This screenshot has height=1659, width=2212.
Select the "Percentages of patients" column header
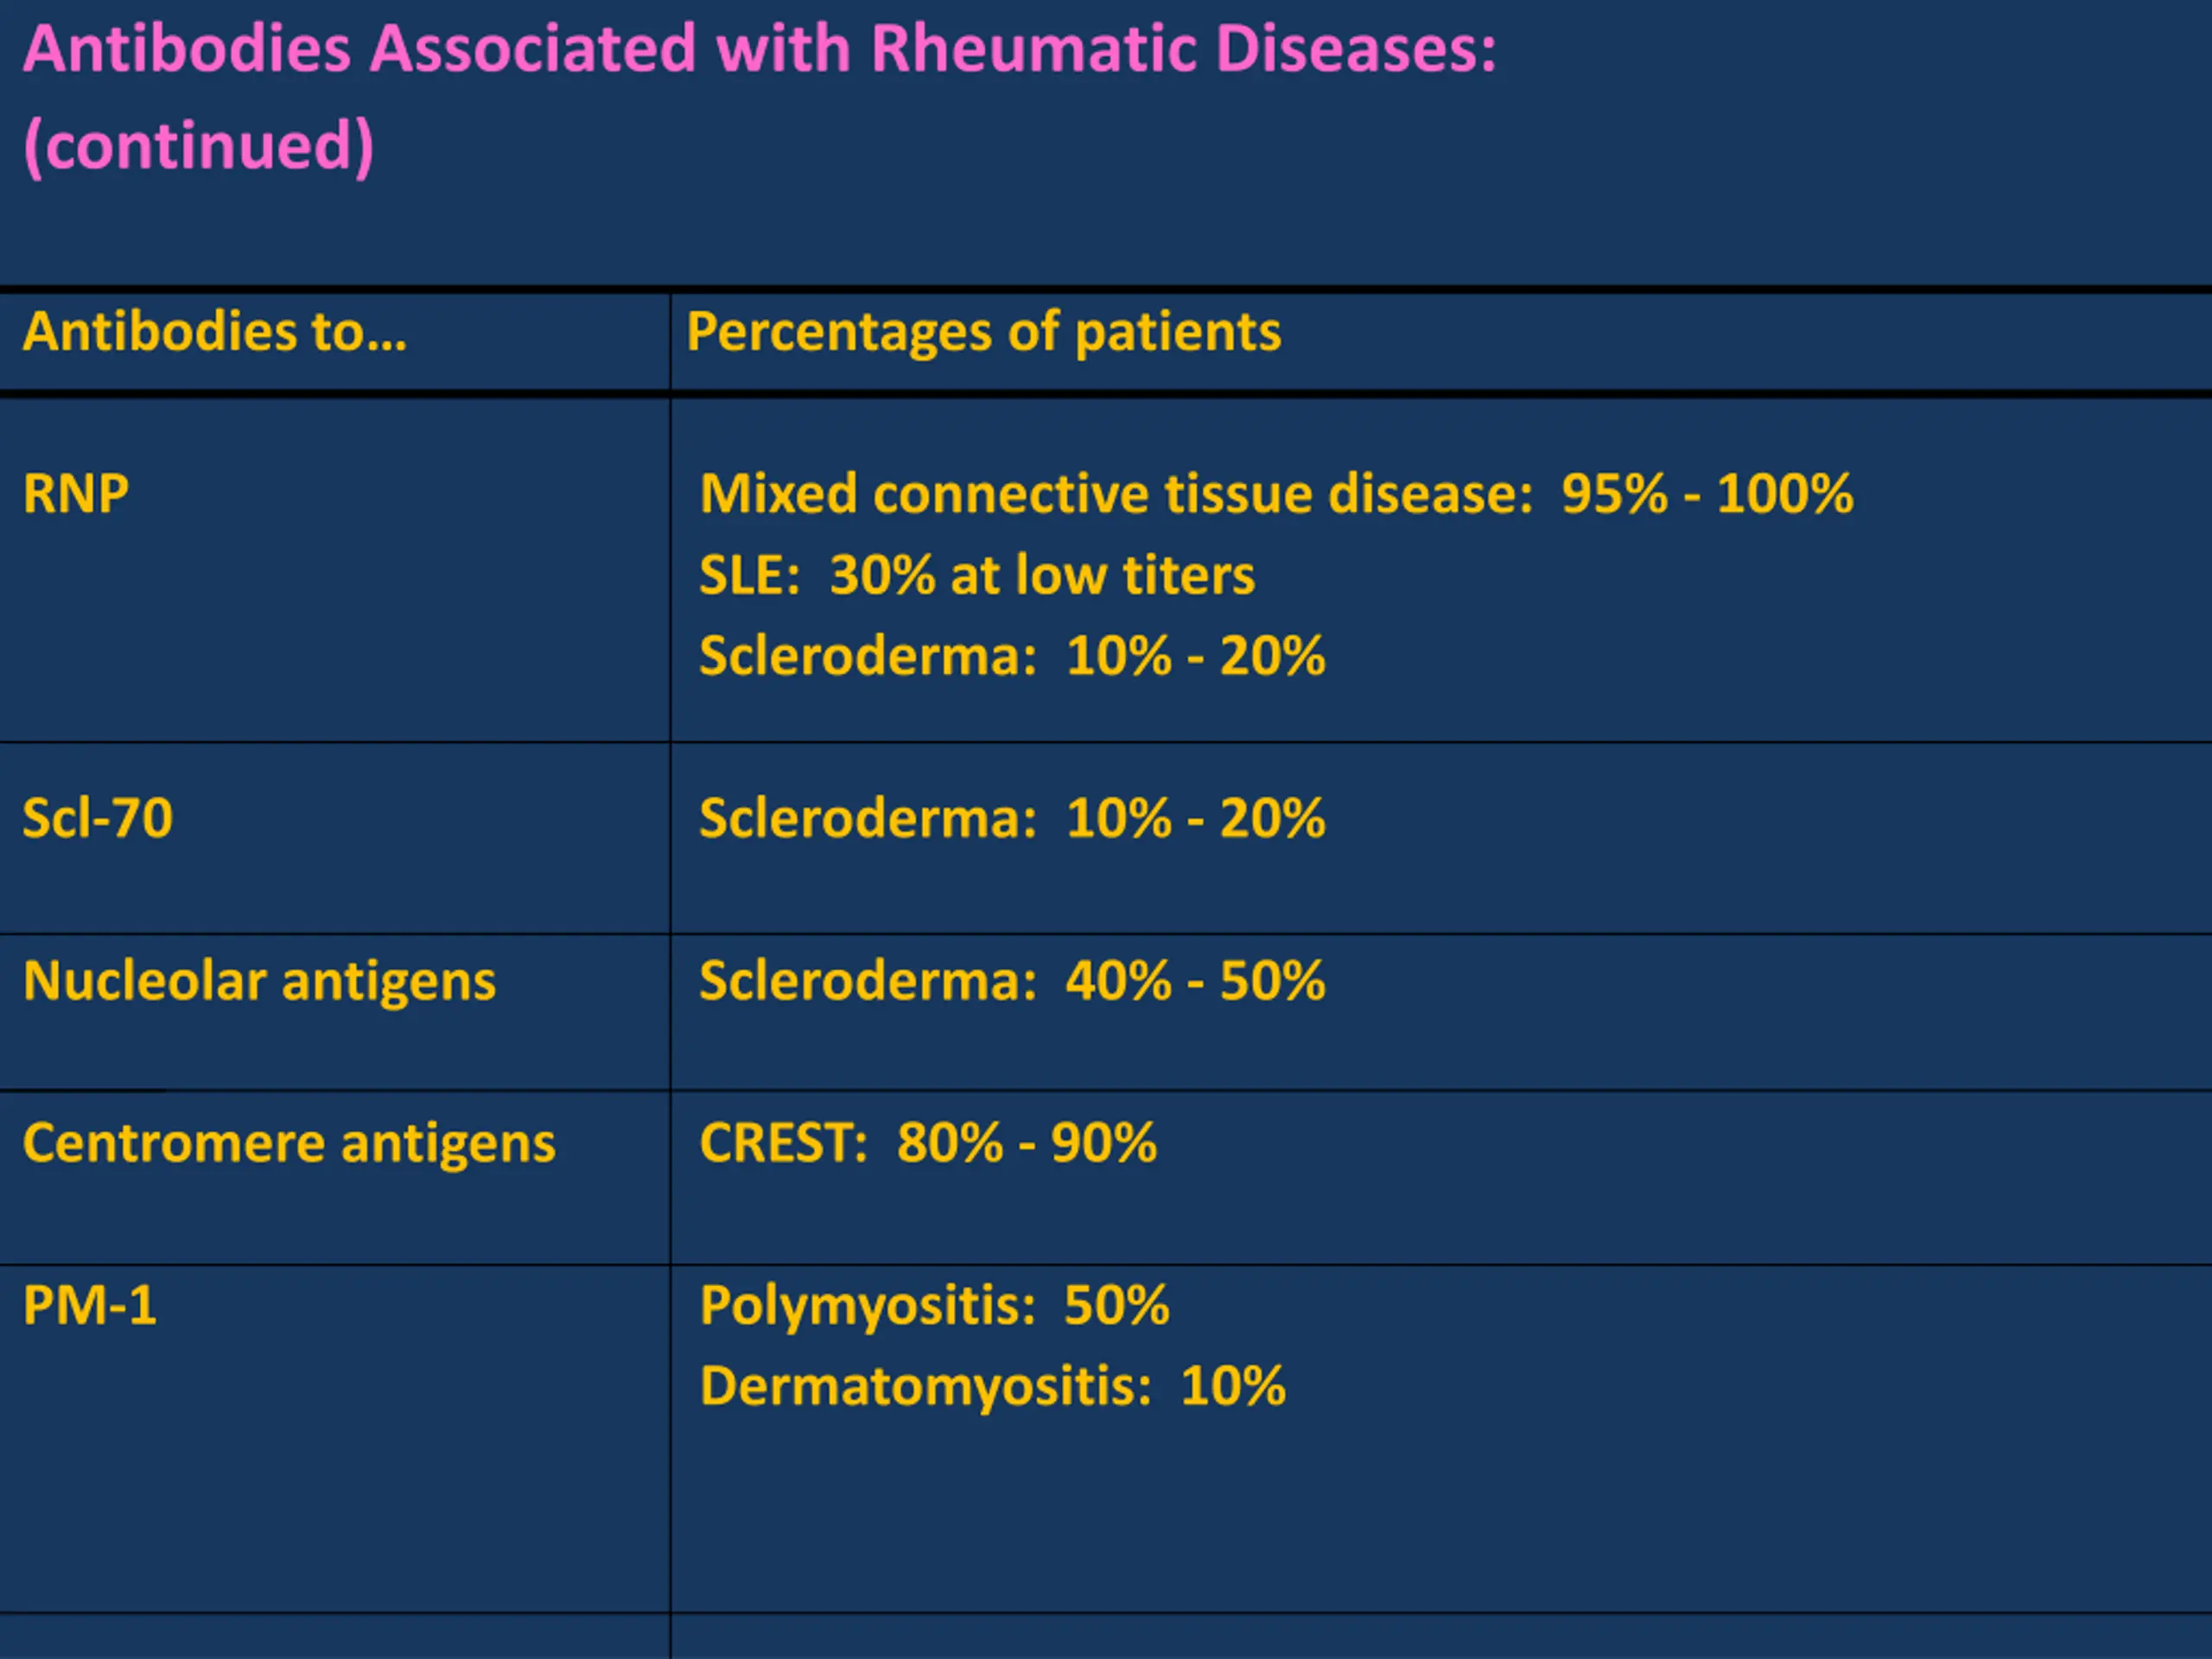point(983,332)
